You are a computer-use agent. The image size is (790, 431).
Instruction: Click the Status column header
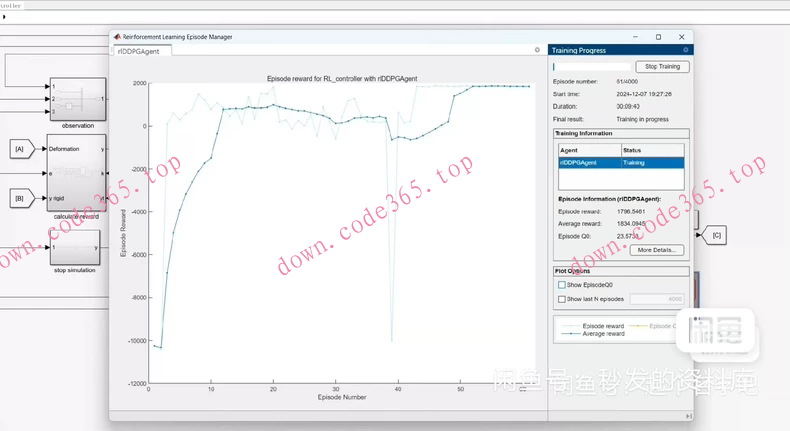click(652, 150)
